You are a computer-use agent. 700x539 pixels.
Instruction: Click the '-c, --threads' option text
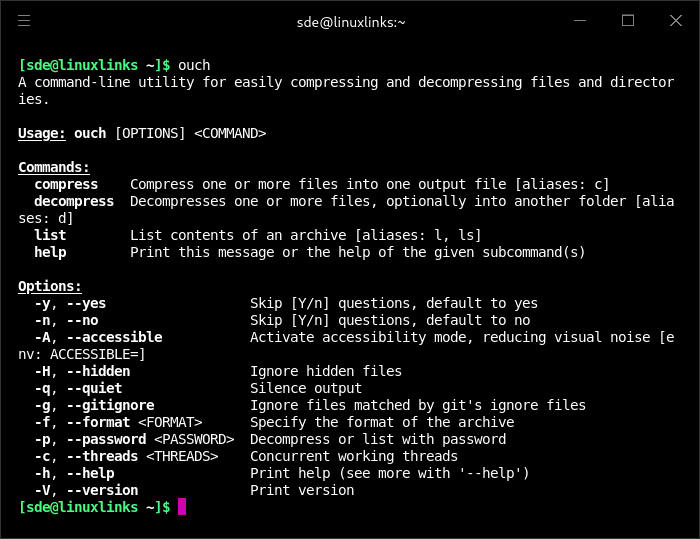(86, 456)
